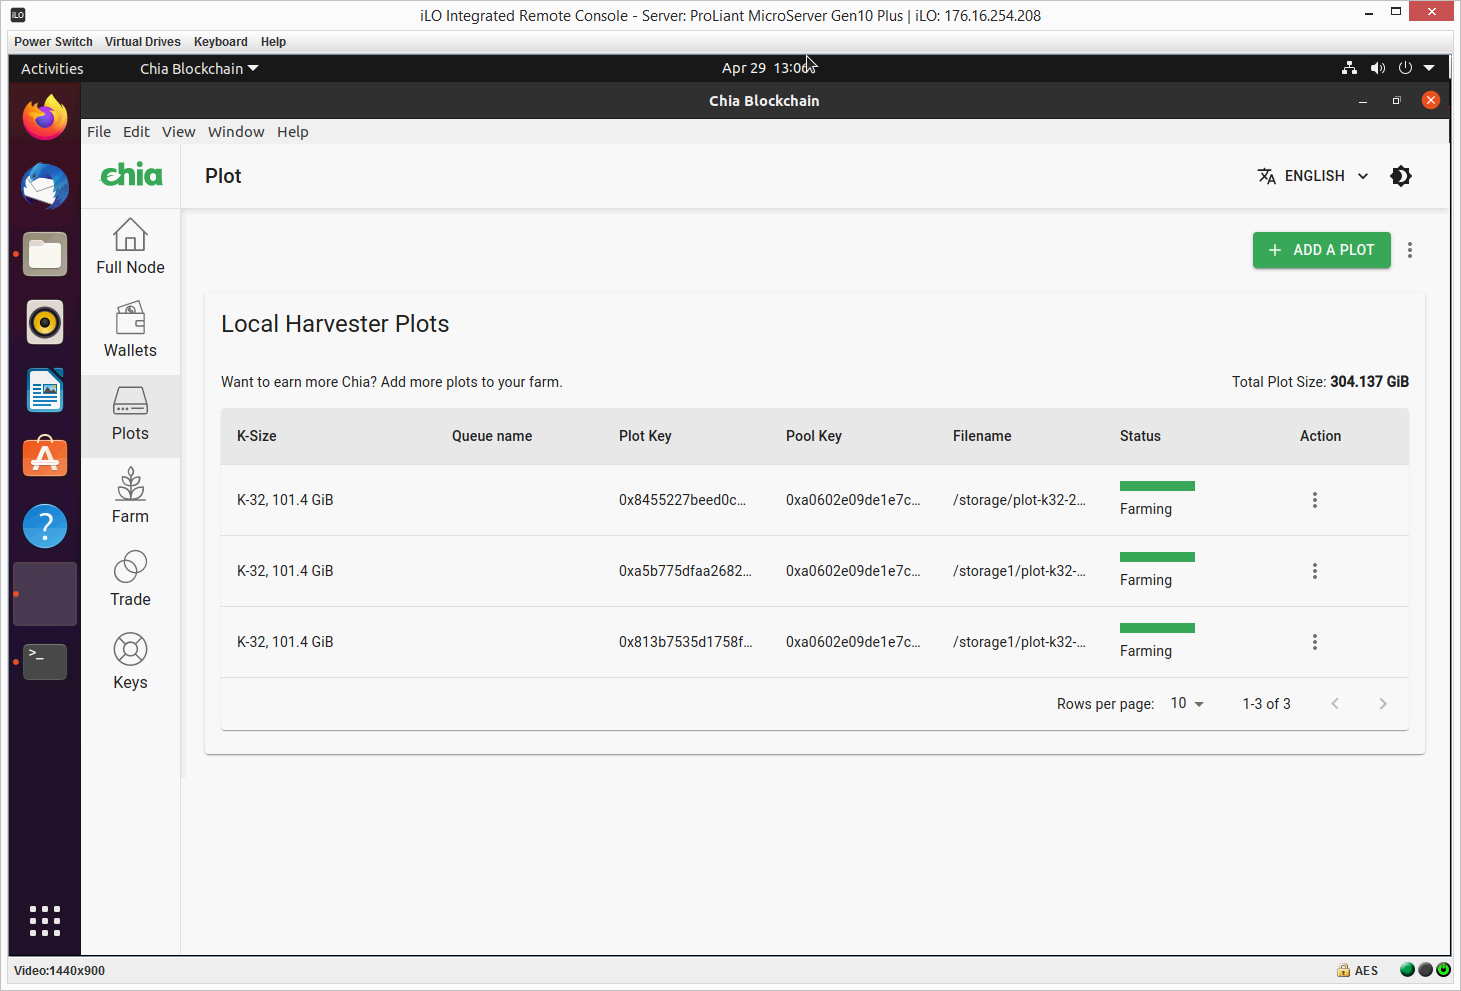Open the options menu beside Add a Plot
The width and height of the screenshot is (1461, 991).
(1410, 250)
